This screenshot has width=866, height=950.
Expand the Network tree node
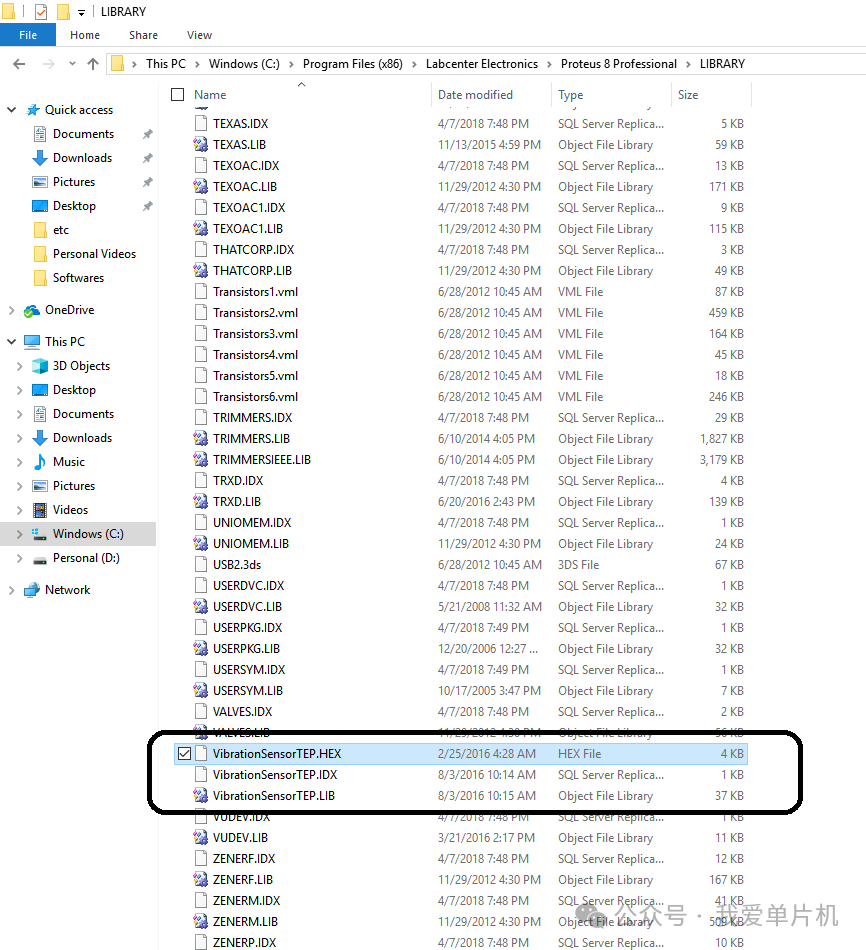(x=12, y=590)
